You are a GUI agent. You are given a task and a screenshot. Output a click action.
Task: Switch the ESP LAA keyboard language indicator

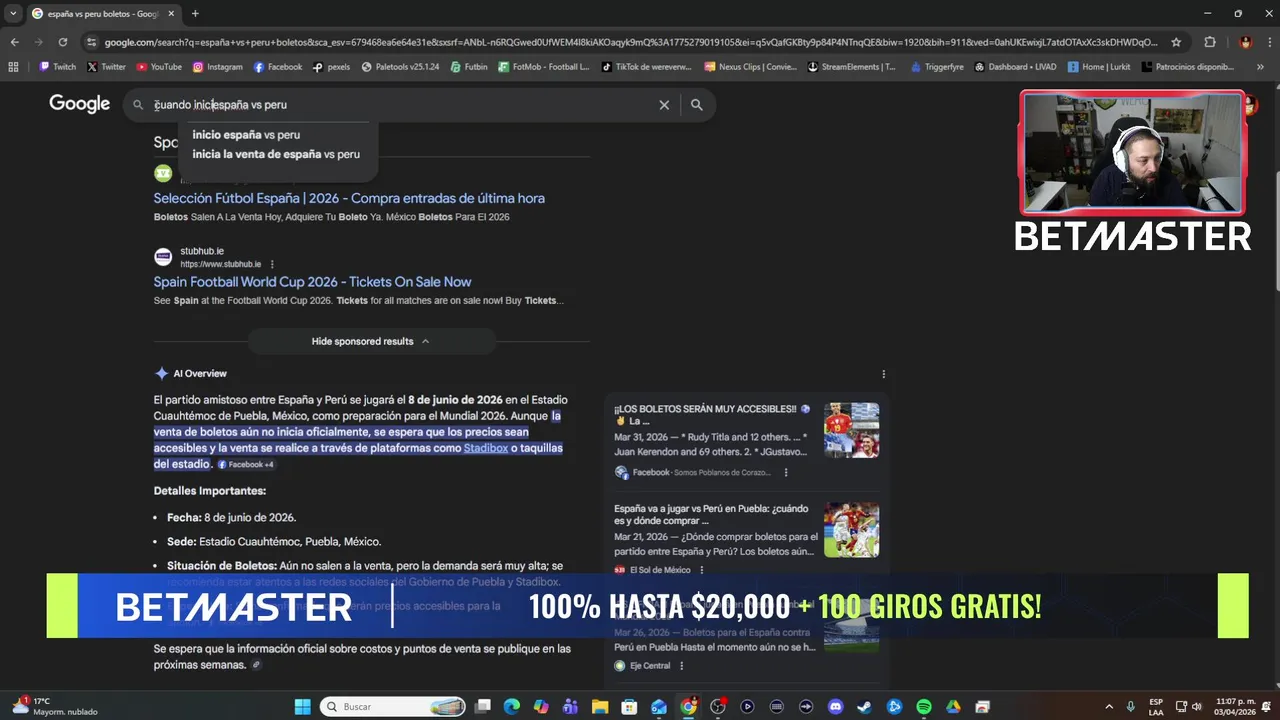1156,707
